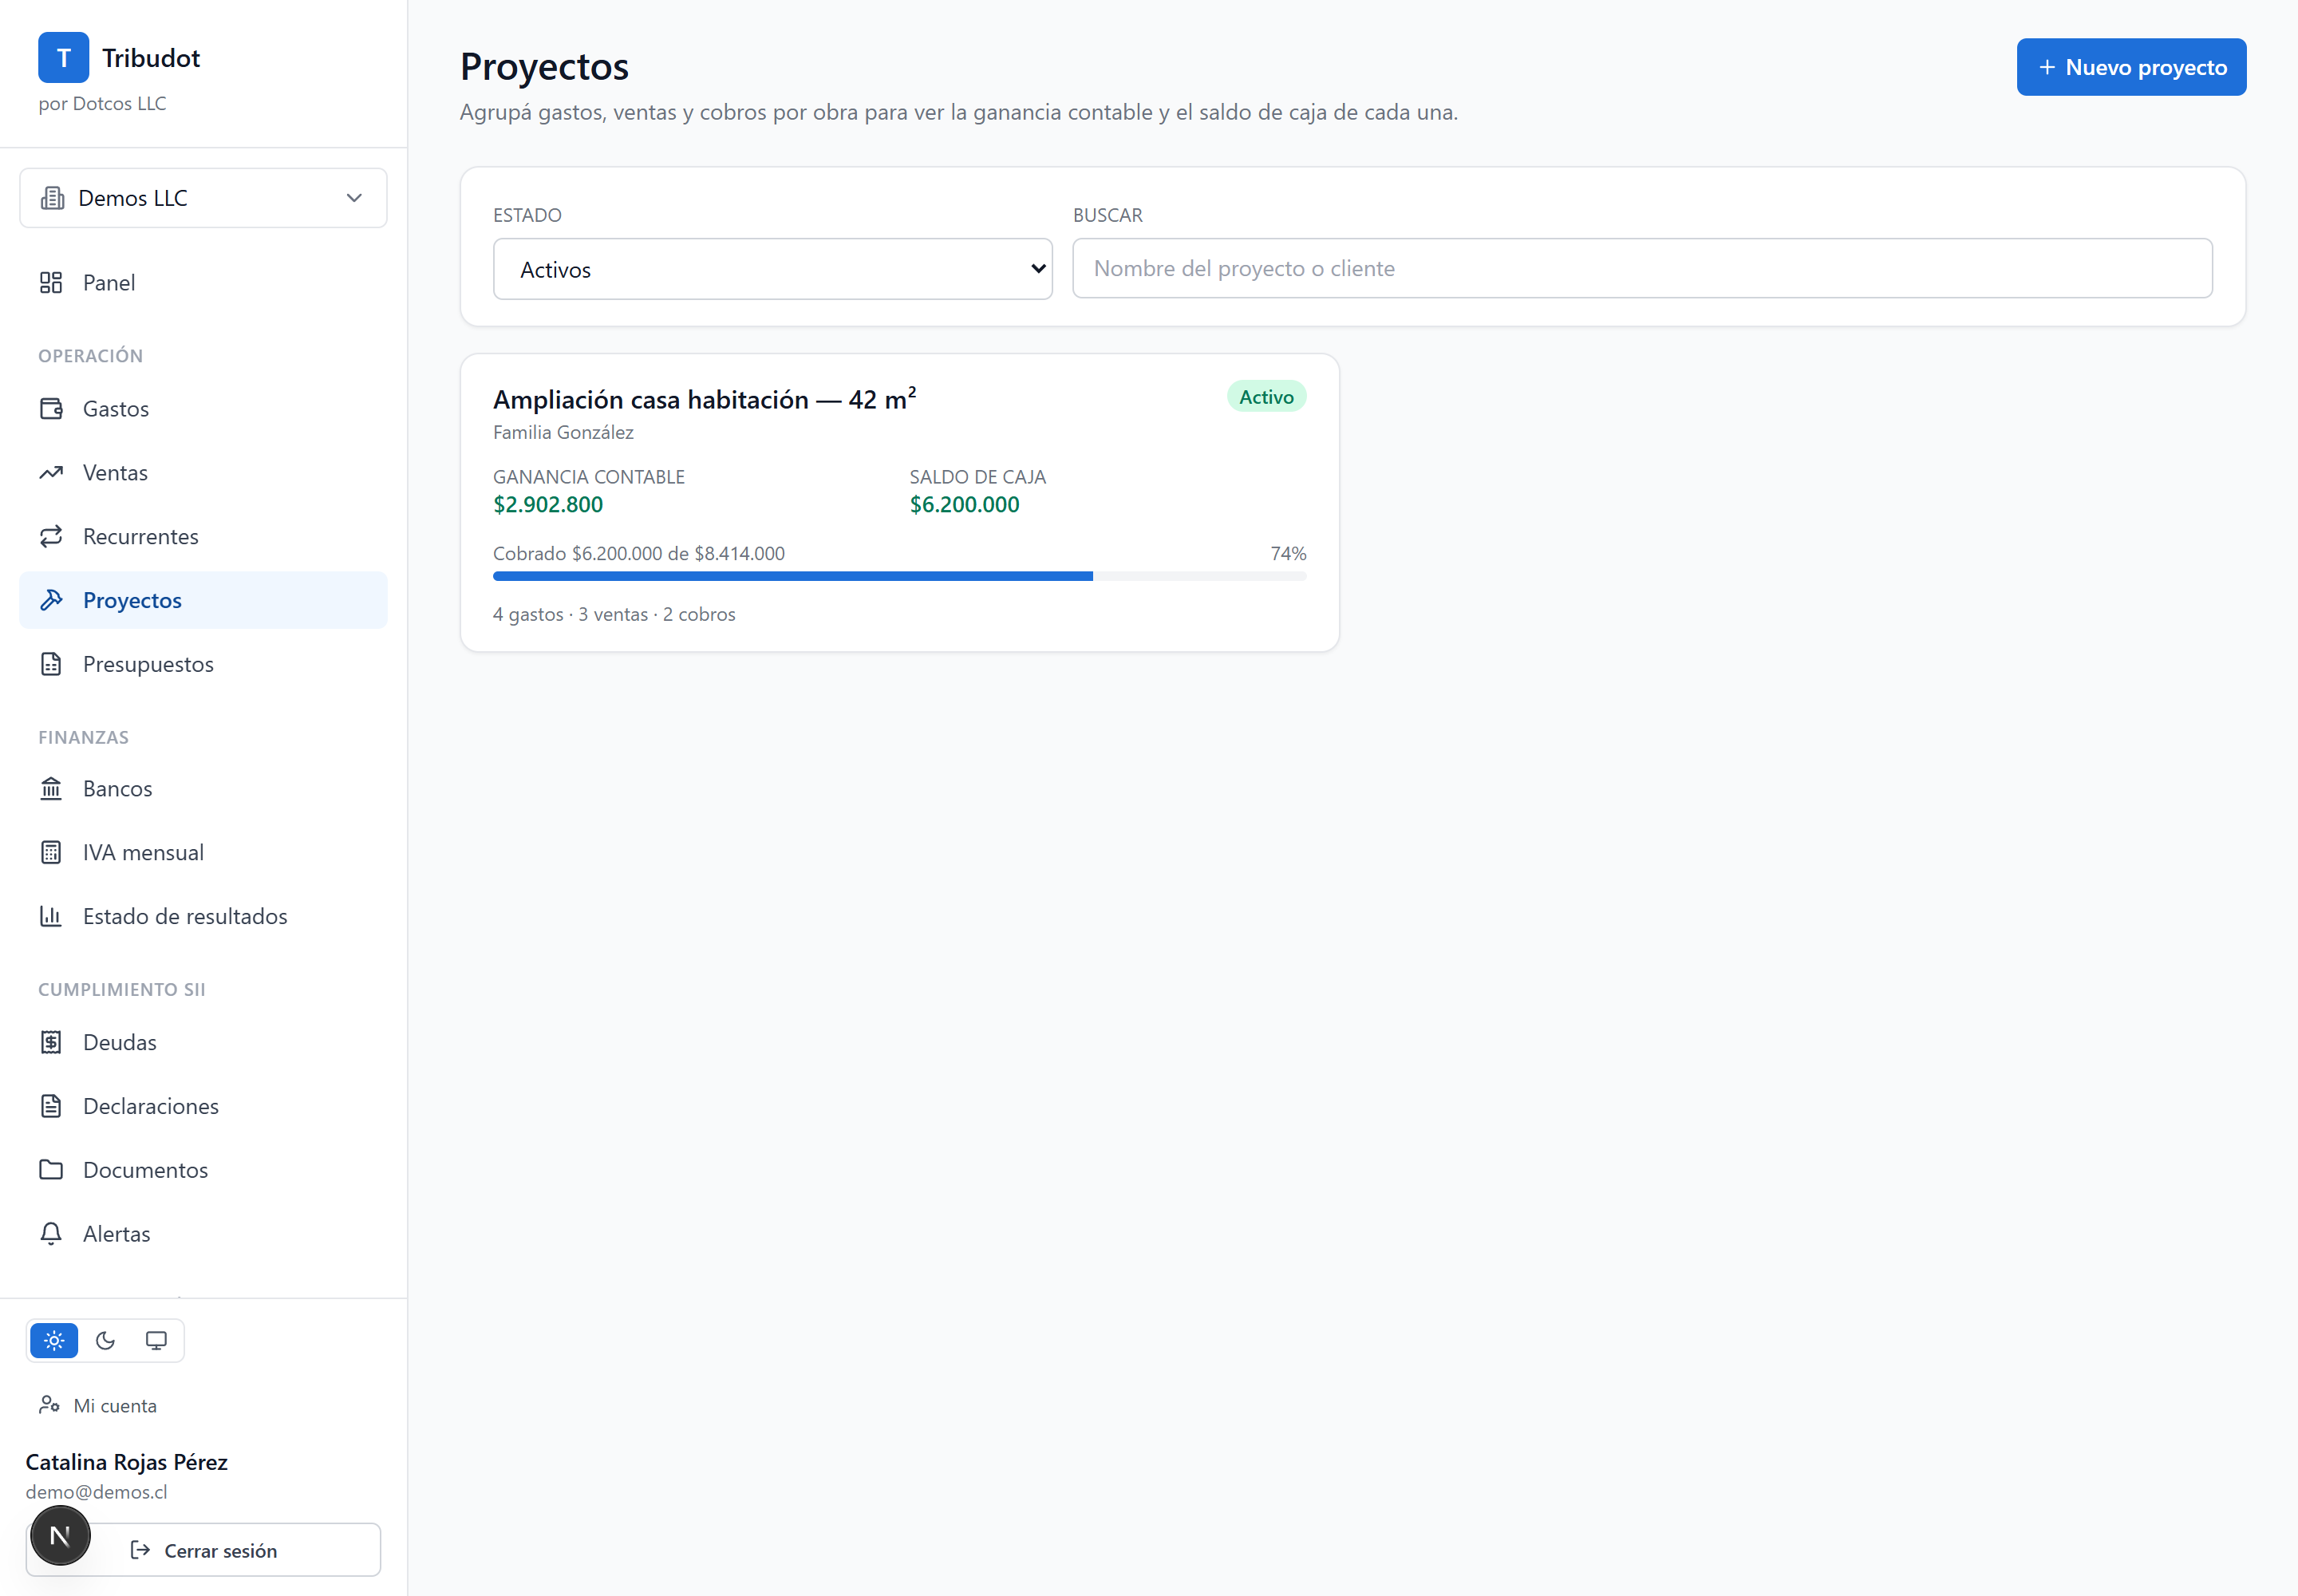
Task: Click the Proyectos page heading
Action: tap(544, 67)
